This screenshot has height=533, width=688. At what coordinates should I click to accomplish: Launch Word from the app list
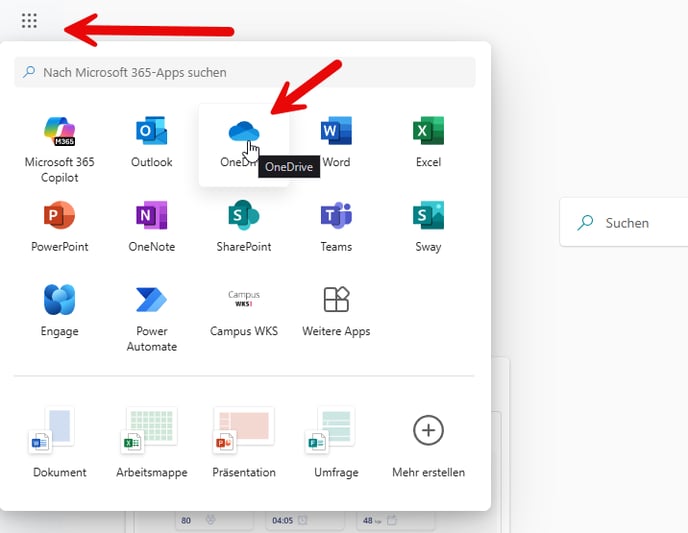tap(336, 142)
